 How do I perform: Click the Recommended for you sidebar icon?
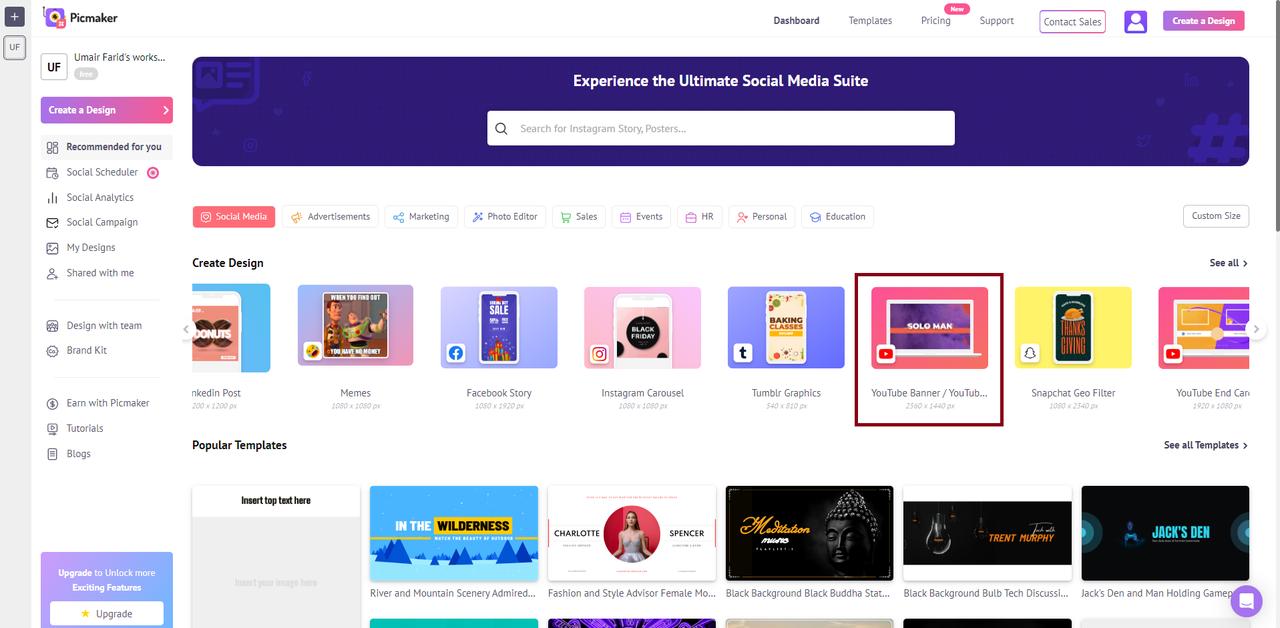53,147
